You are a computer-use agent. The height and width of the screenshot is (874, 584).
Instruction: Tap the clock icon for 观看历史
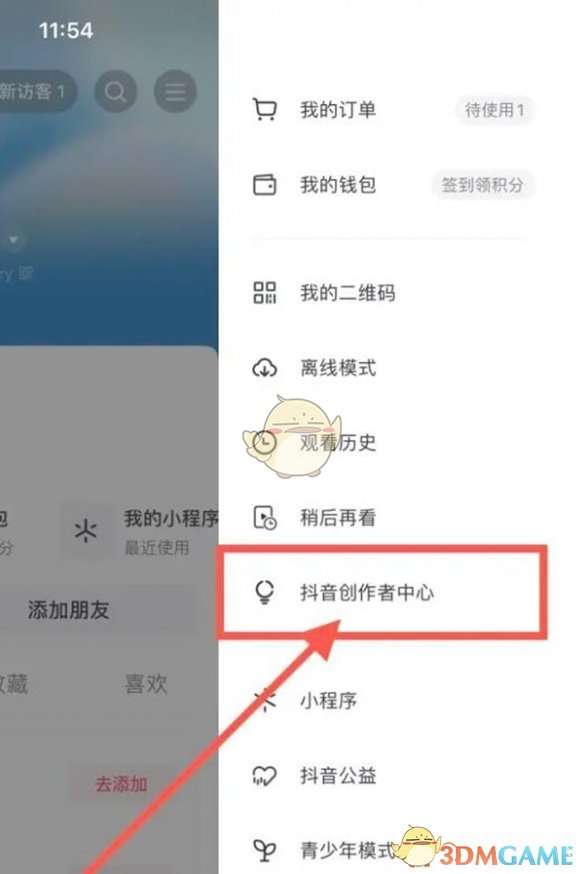click(x=265, y=443)
